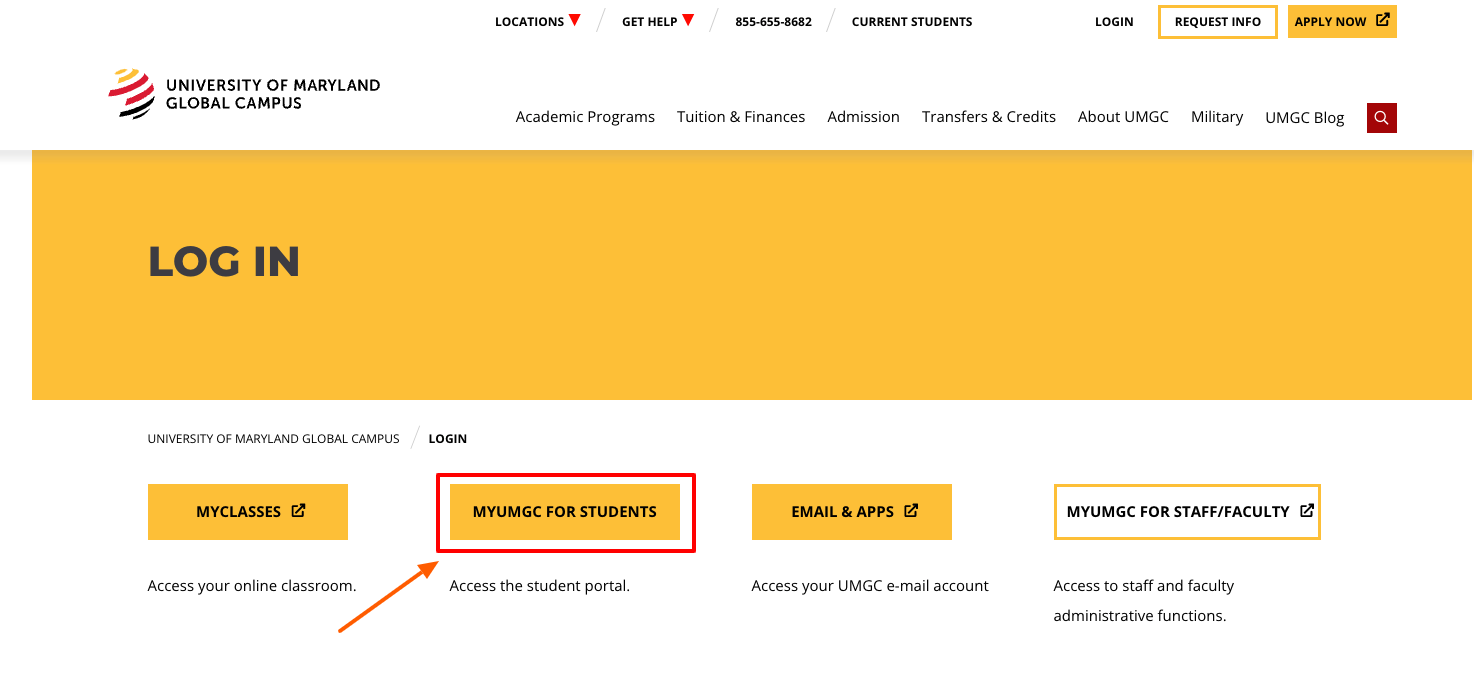Click the Military navigation item

point(1216,117)
